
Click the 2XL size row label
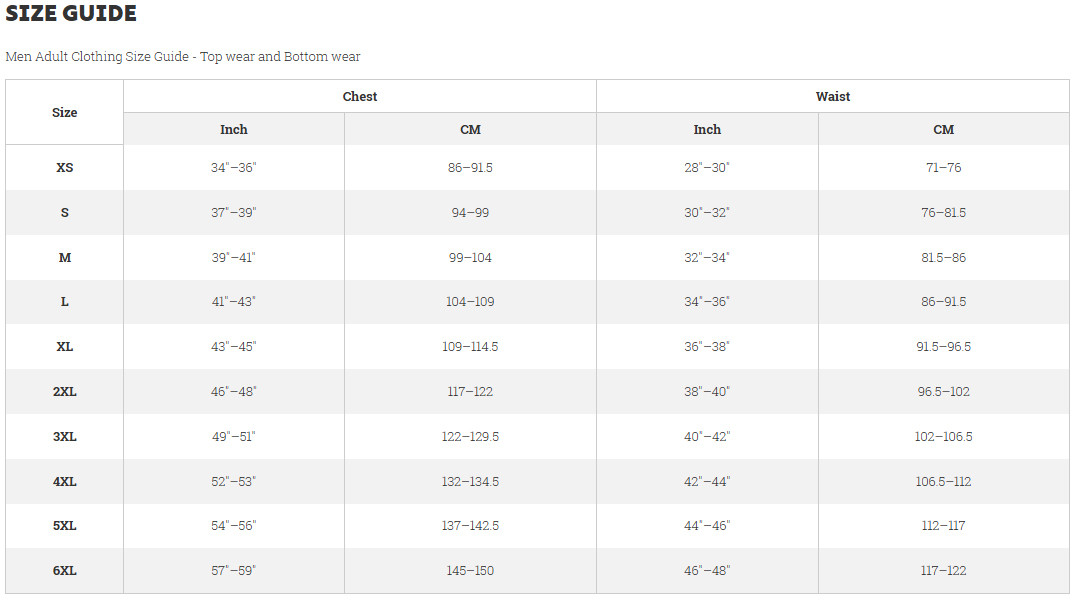(x=65, y=391)
